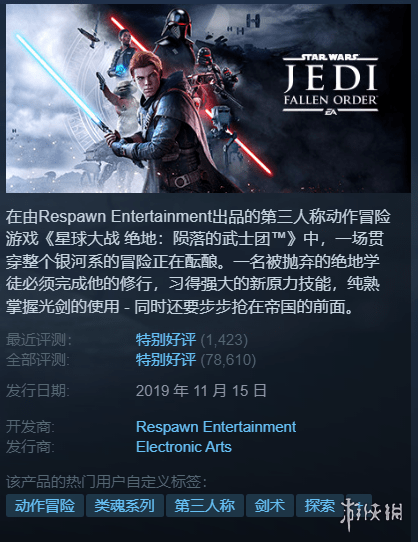Open all reviews 特别好评 summary
The width and height of the screenshot is (418, 542).
[x=166, y=360]
